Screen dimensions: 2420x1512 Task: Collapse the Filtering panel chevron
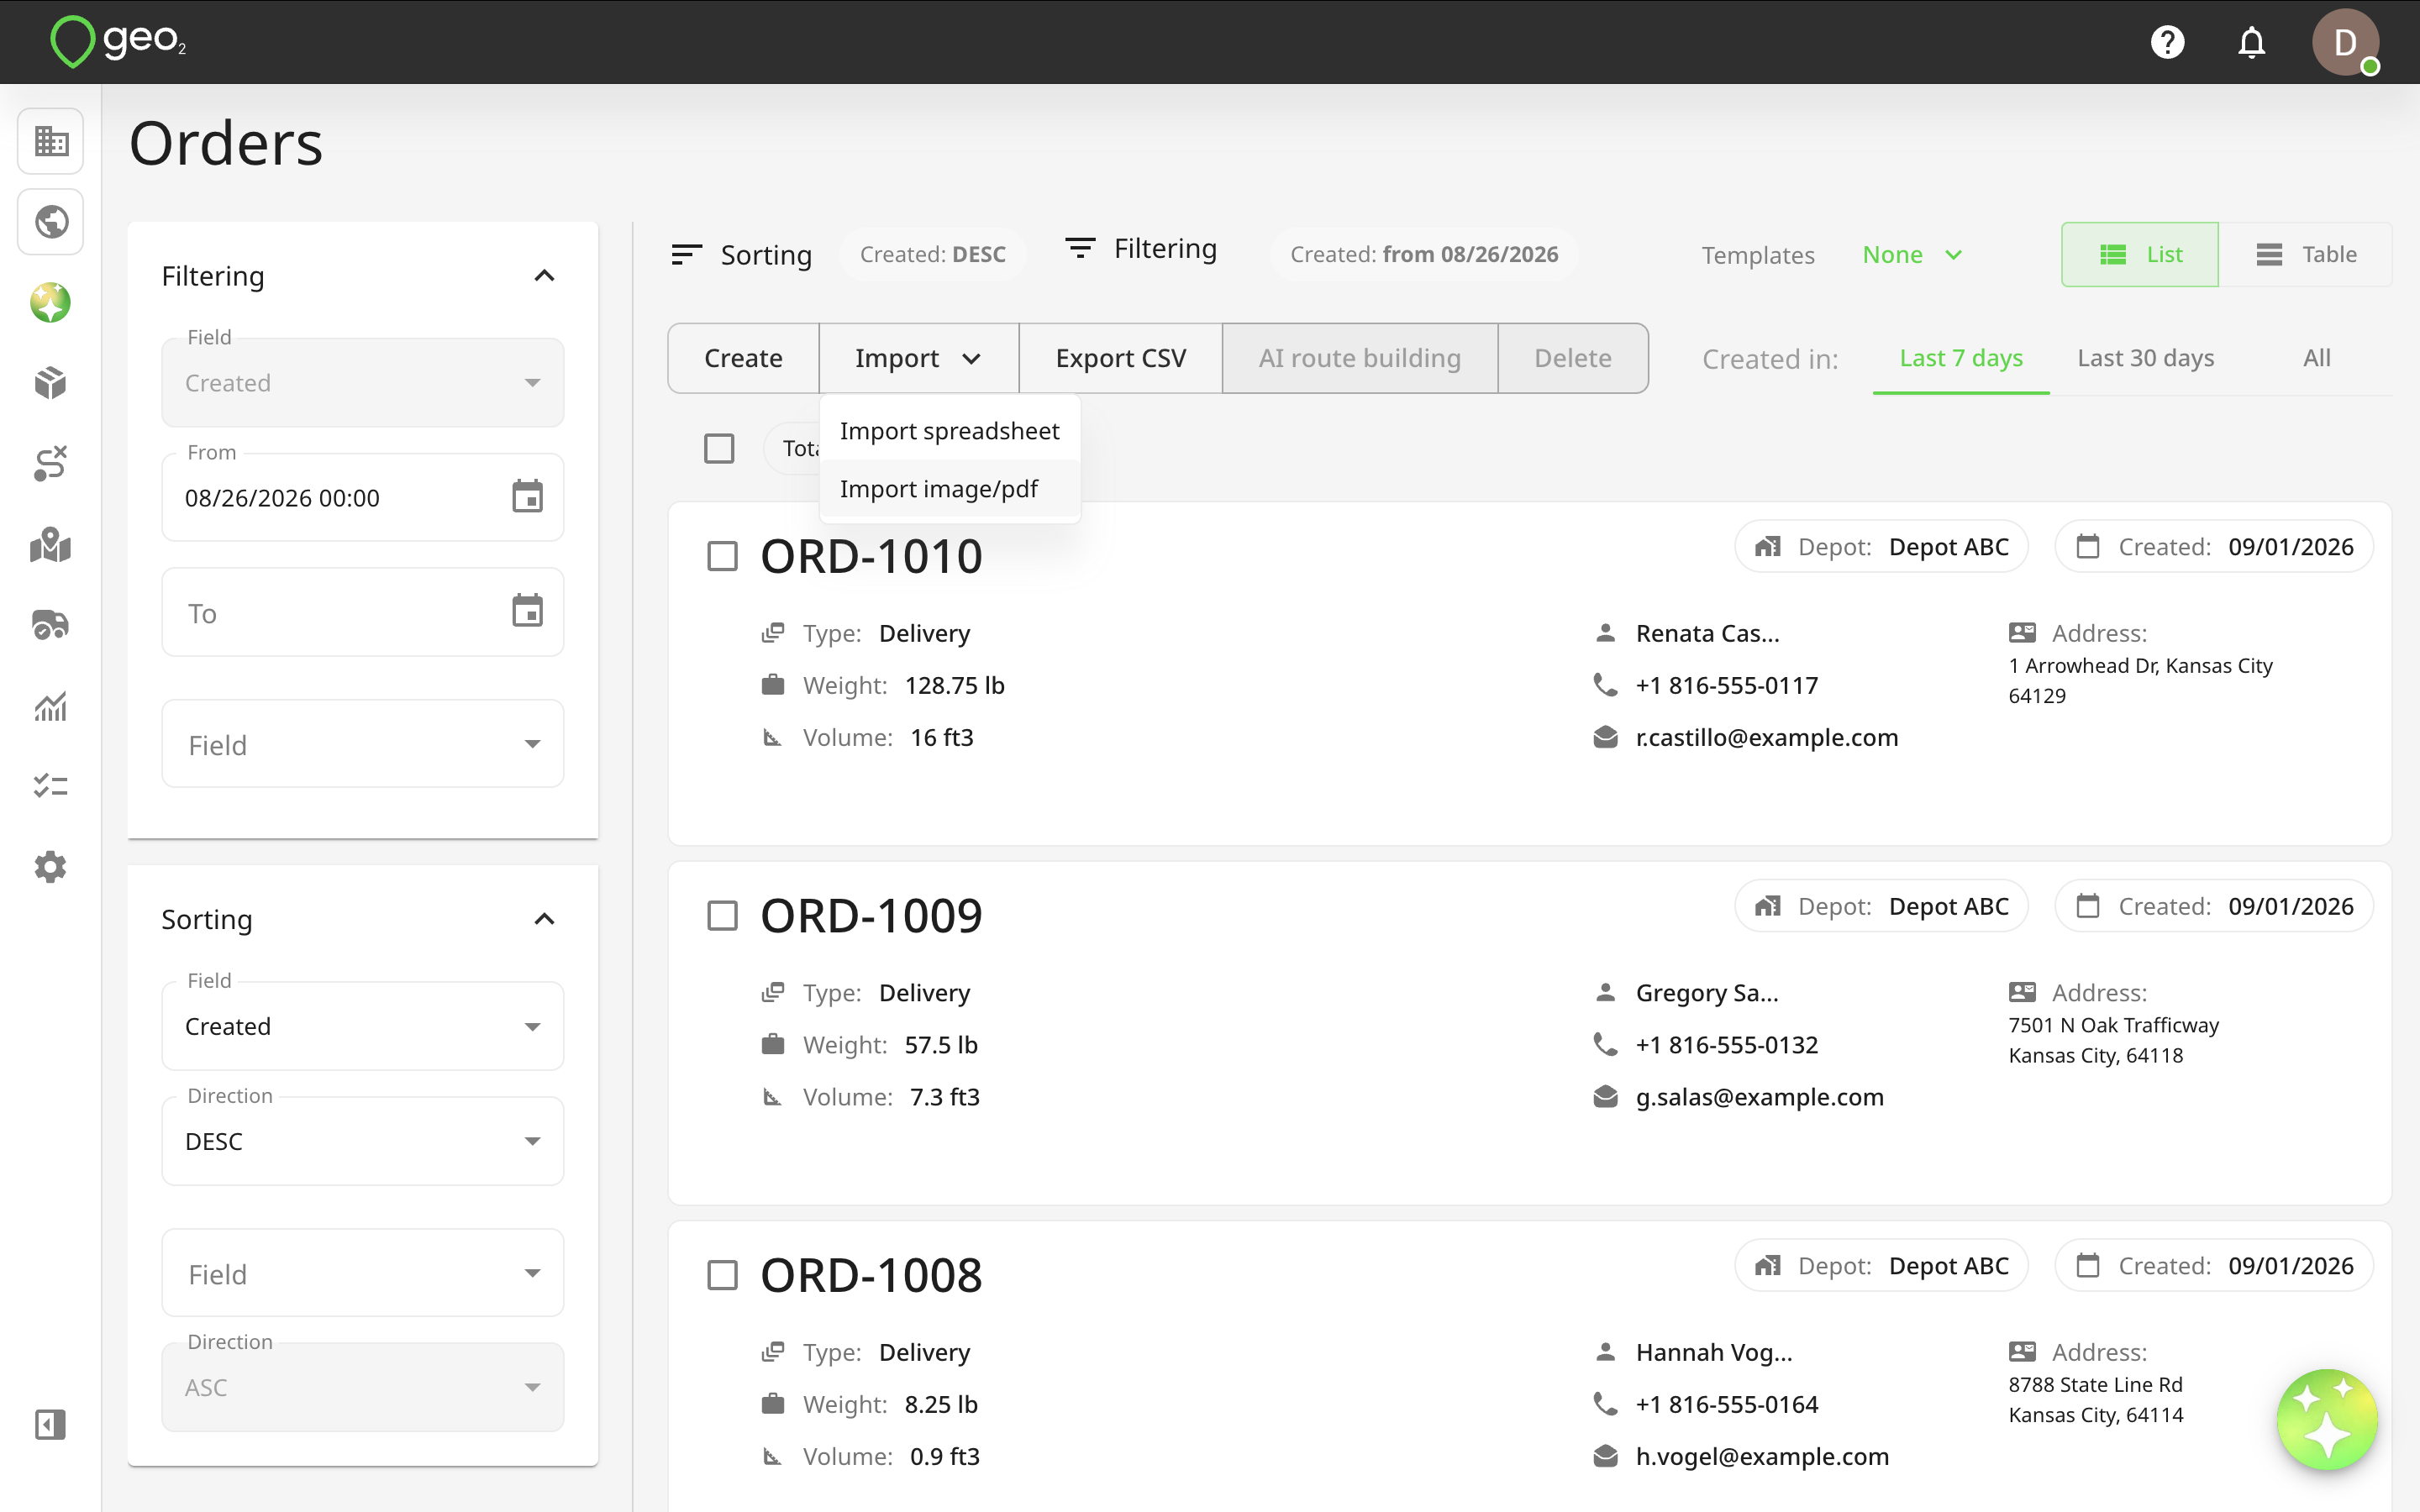(544, 275)
